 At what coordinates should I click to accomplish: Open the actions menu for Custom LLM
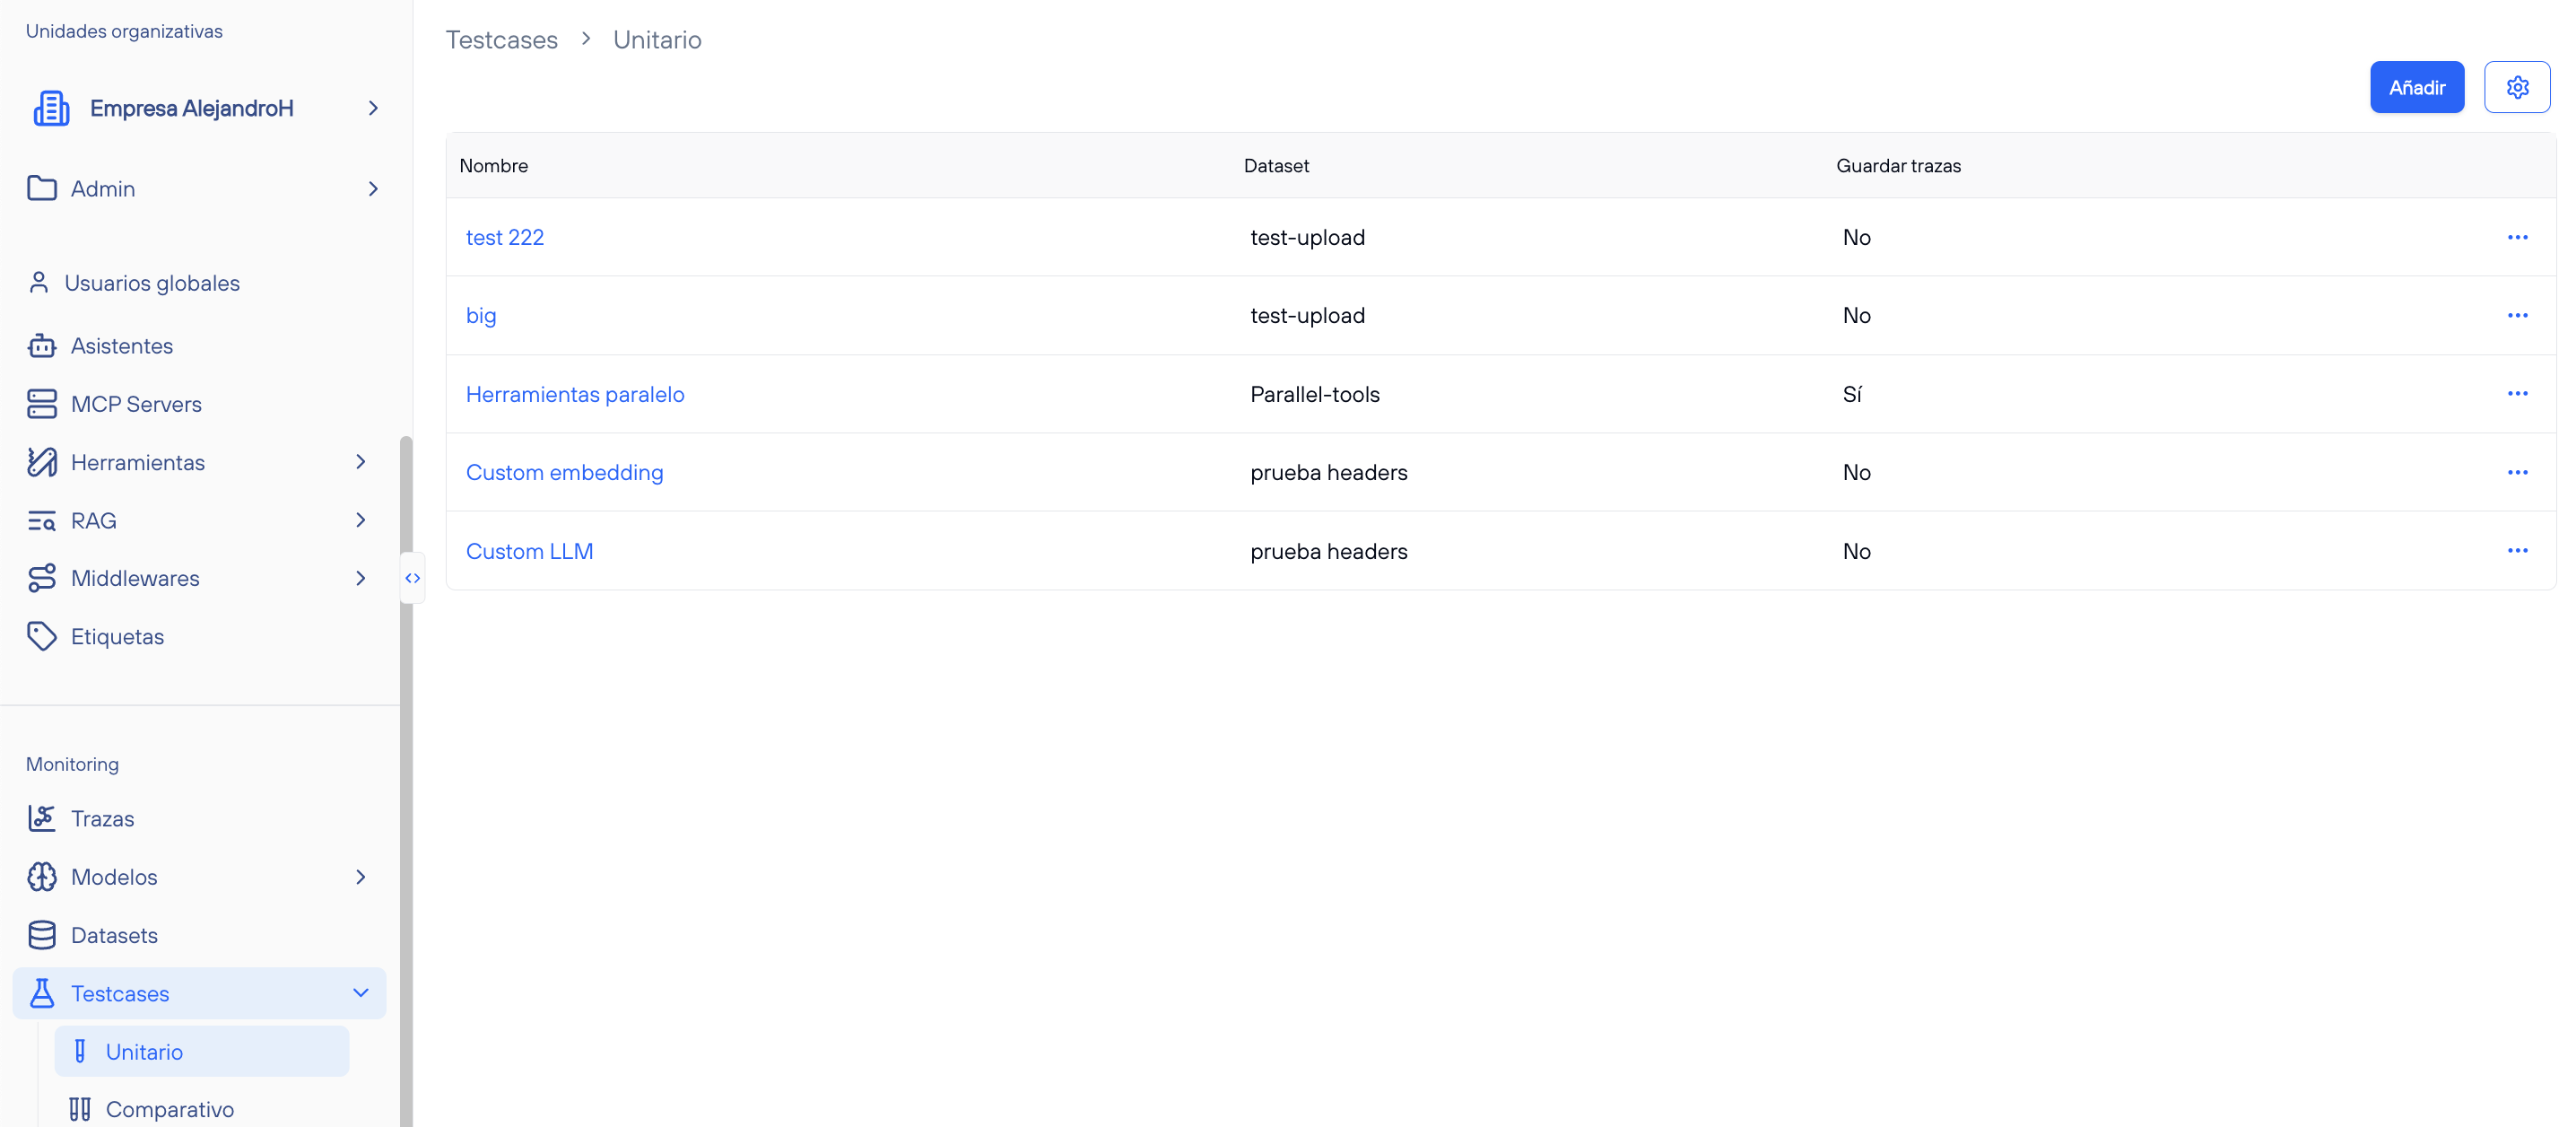pyautogui.click(x=2518, y=550)
